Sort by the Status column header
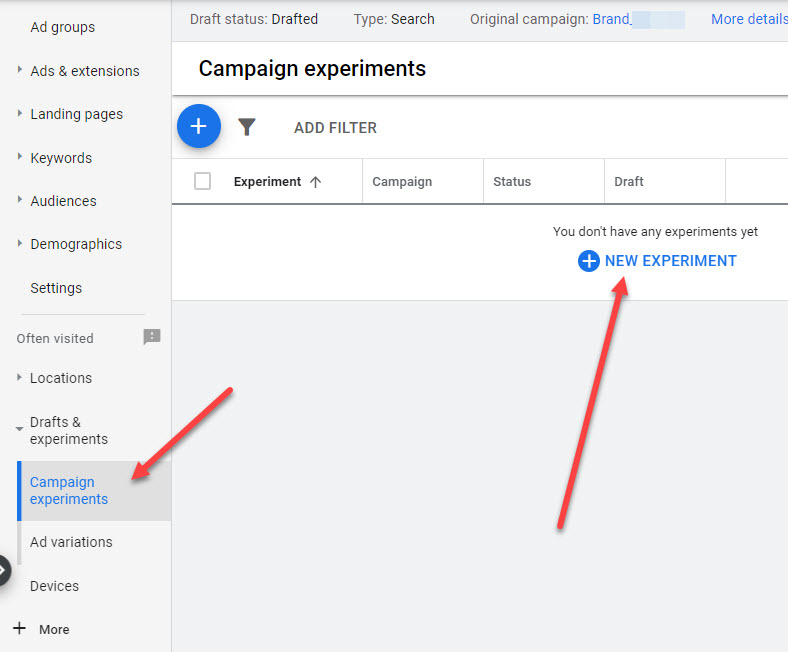This screenshot has width=788, height=652. [x=511, y=182]
